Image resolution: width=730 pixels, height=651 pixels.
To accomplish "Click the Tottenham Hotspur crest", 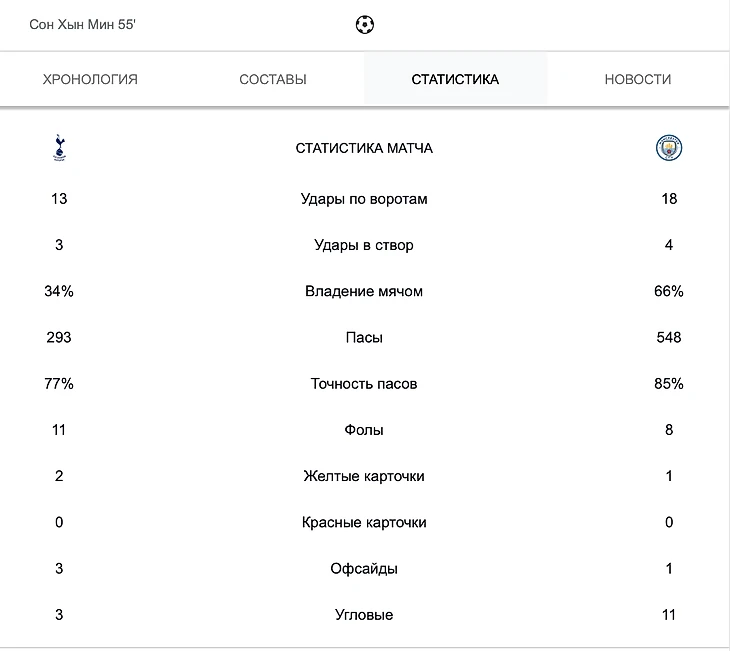I will pos(59,148).
